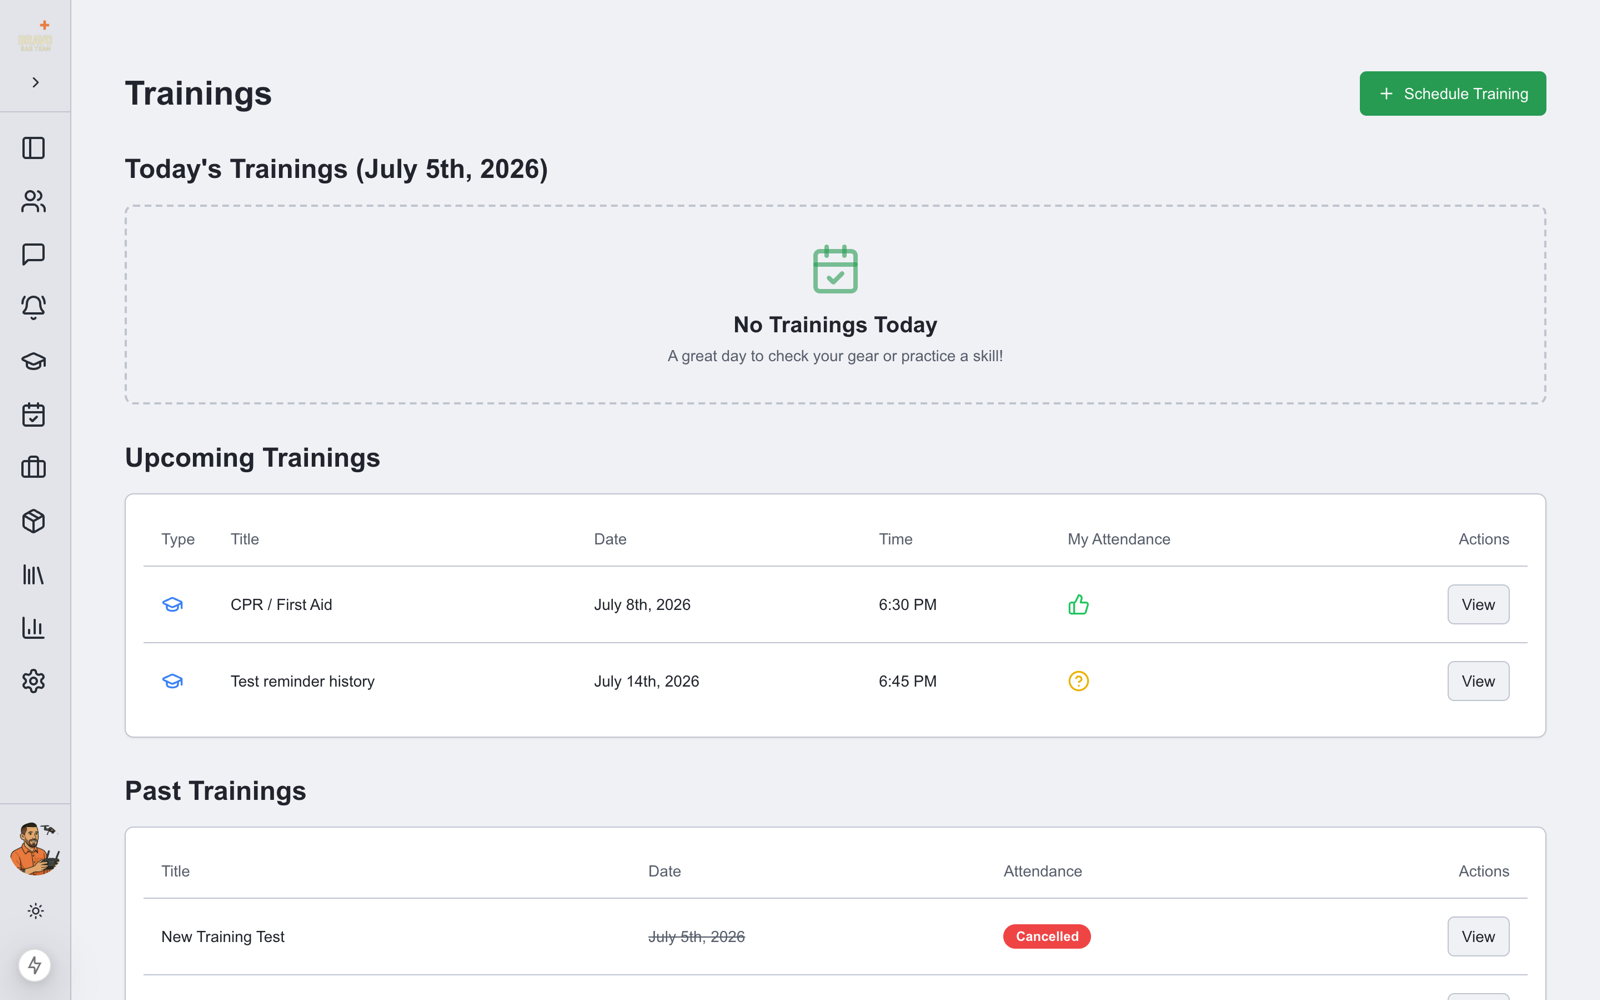Click the No Trainings Today heading
The width and height of the screenshot is (1600, 1000).
[835, 325]
